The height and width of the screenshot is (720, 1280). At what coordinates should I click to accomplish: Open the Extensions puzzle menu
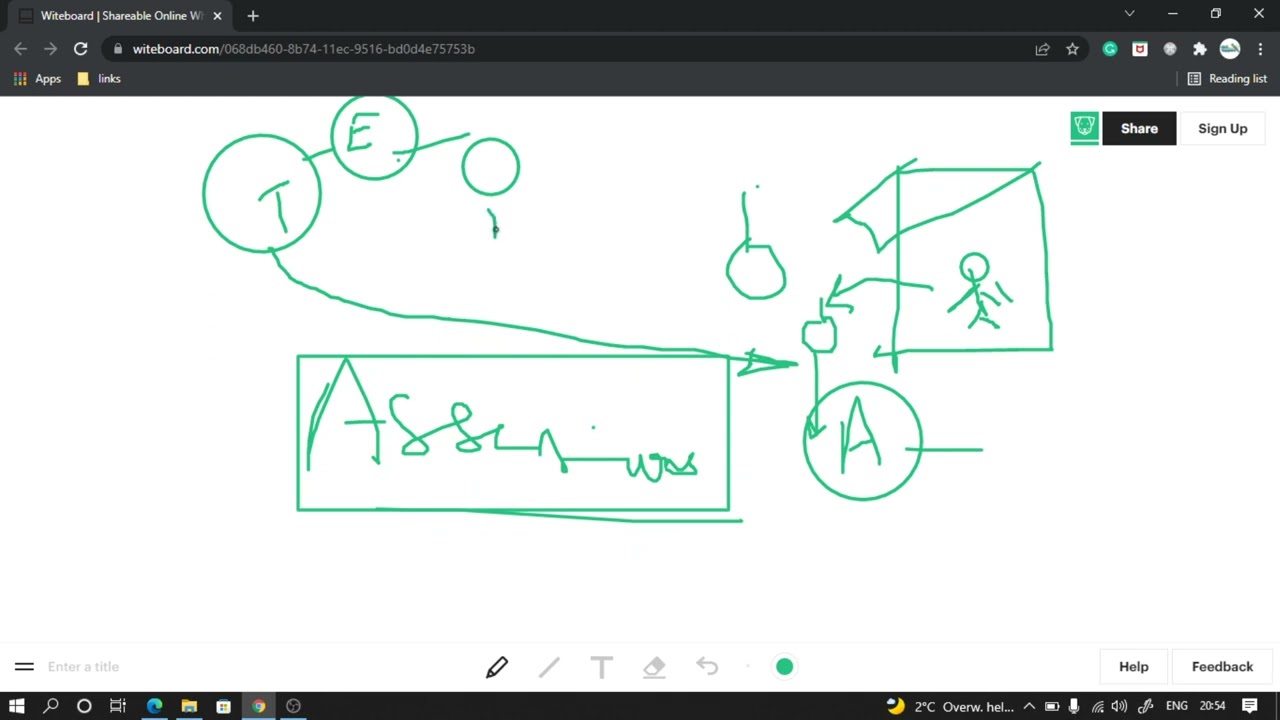pyautogui.click(x=1200, y=48)
